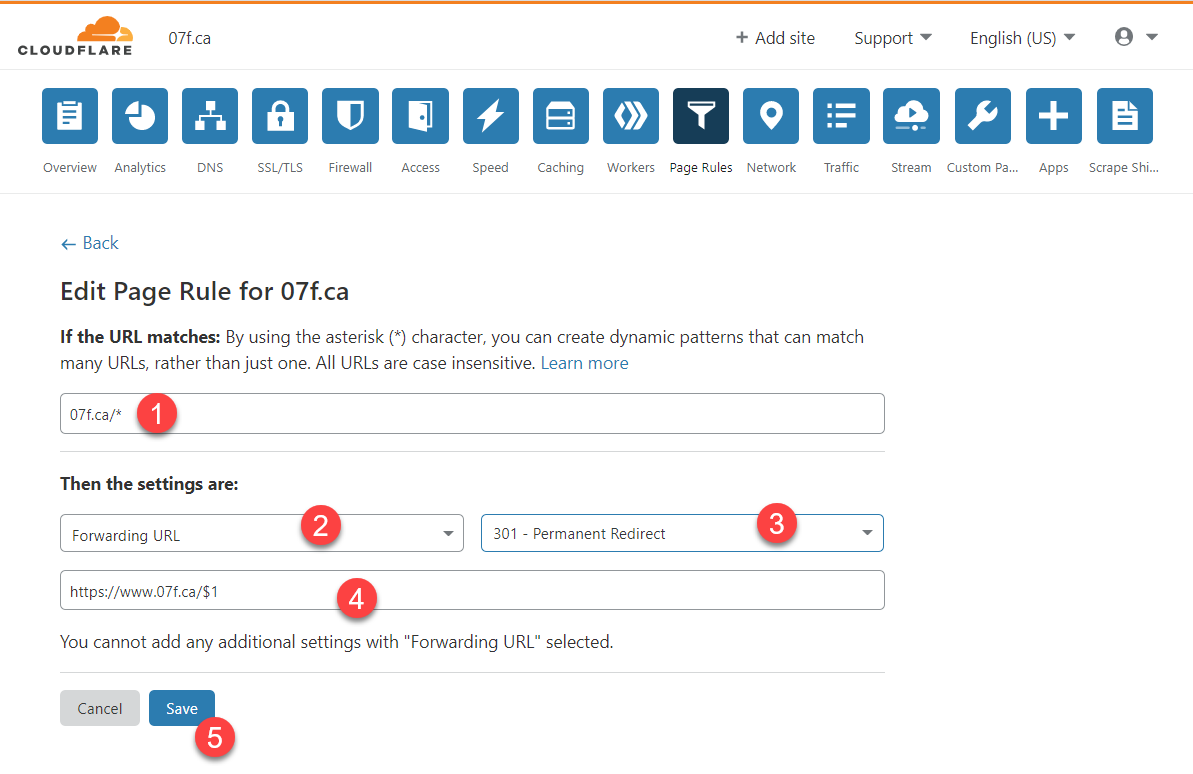Focus the destination URL field https://www.07f.ca/$1
The image size is (1193, 774).
[472, 590]
